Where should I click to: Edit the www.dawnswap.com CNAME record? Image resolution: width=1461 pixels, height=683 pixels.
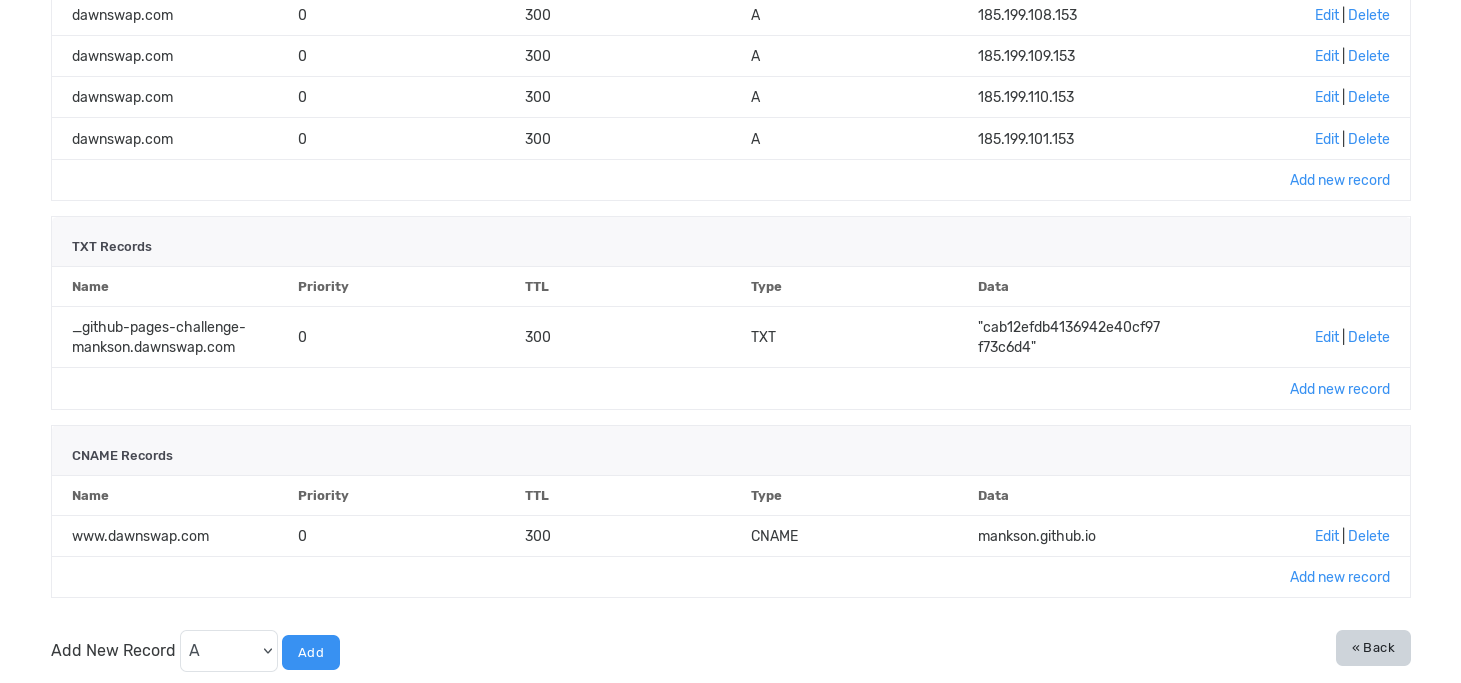(x=1326, y=536)
